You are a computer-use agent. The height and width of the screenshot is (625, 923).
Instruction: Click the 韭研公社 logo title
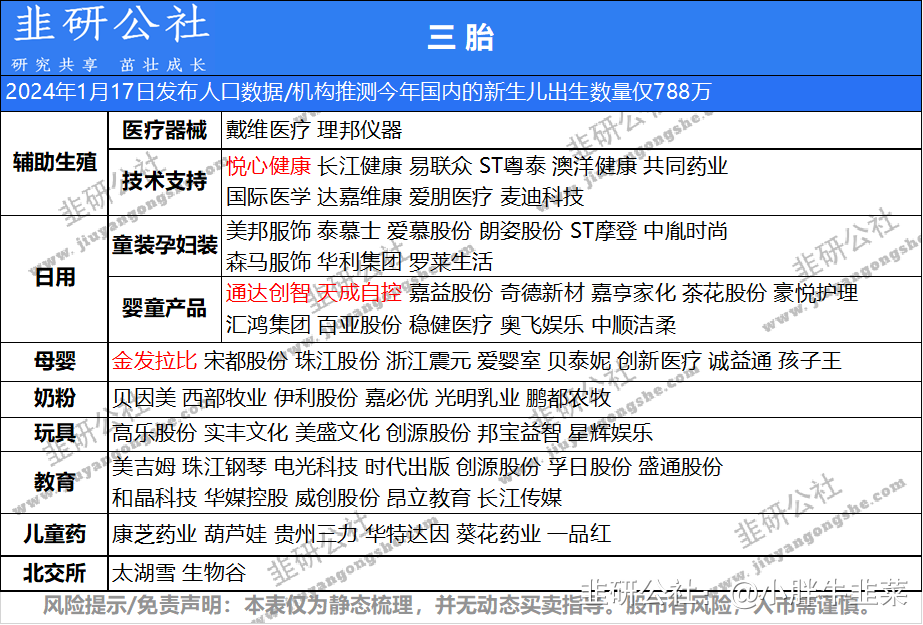click(x=110, y=24)
